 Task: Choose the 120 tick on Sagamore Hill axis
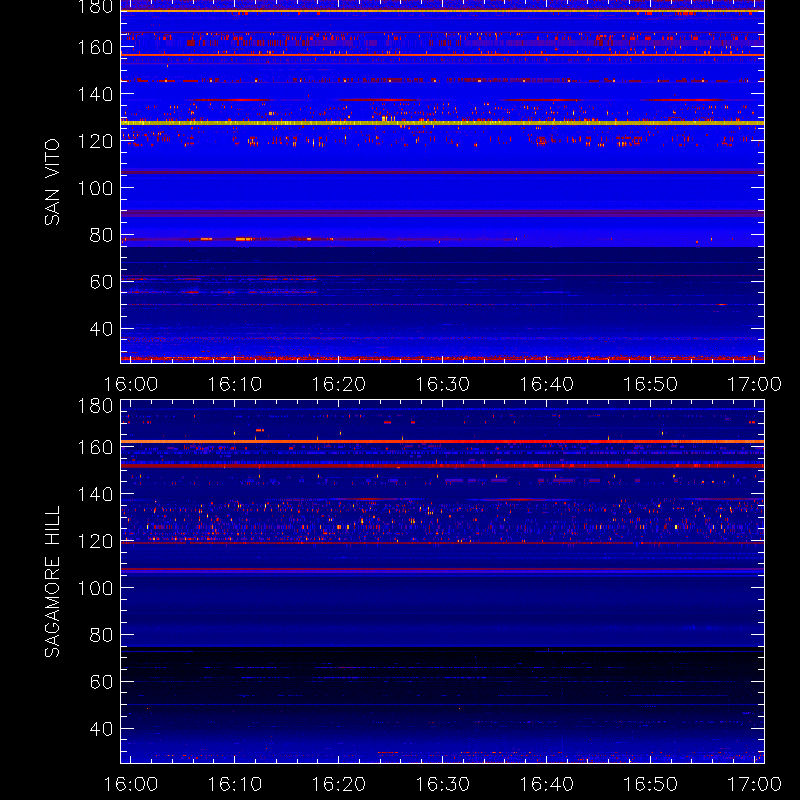(x=95, y=541)
